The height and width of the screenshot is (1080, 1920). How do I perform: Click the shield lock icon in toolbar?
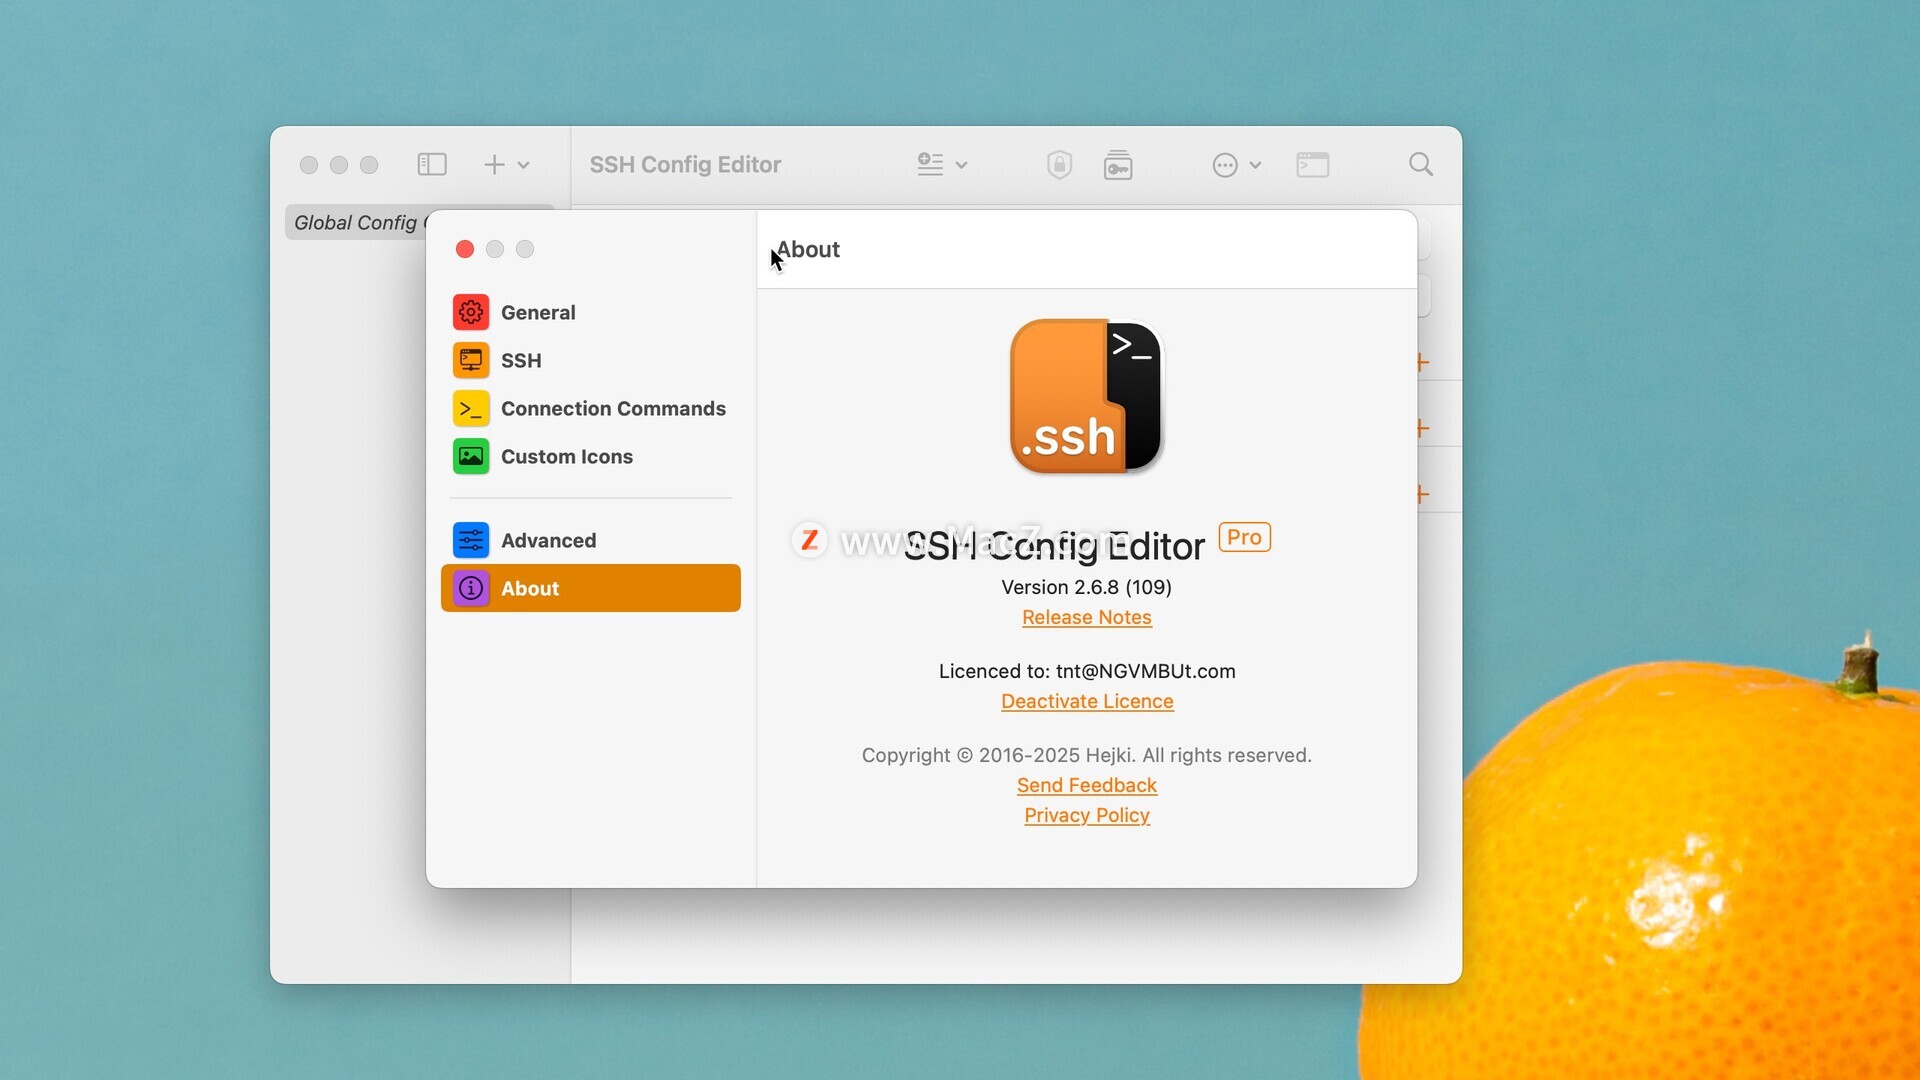(x=1060, y=164)
